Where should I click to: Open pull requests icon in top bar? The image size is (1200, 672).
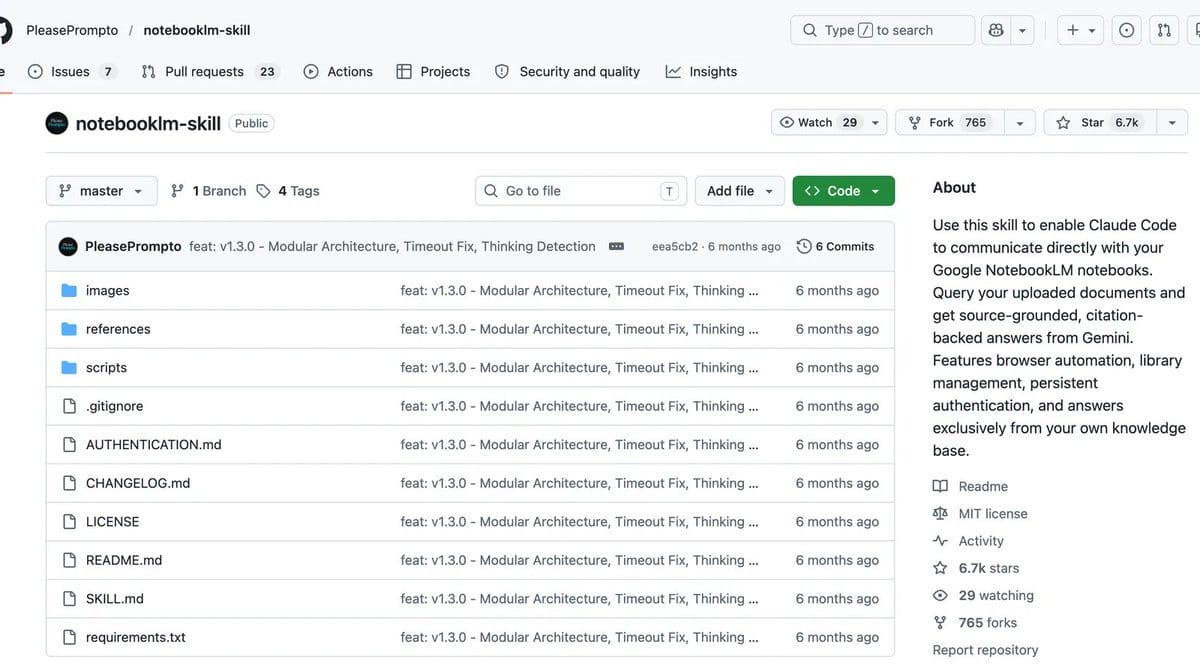click(1164, 30)
